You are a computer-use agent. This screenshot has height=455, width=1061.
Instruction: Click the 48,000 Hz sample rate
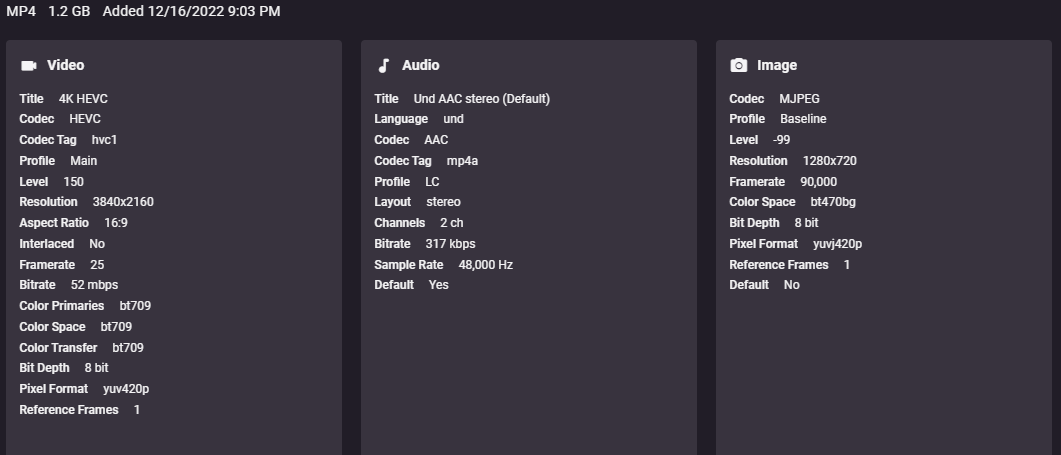(x=485, y=265)
